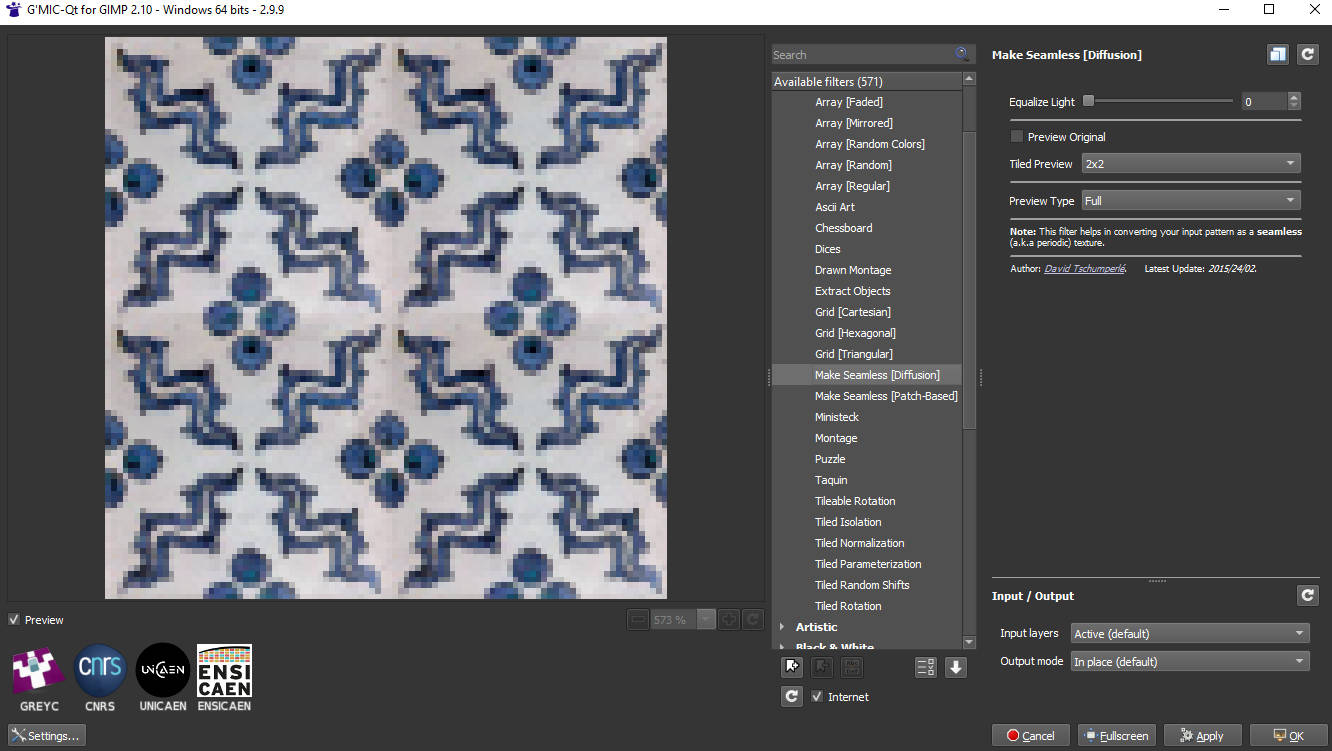The image size is (1332, 751).
Task: Click the Apply button
Action: tap(1202, 736)
